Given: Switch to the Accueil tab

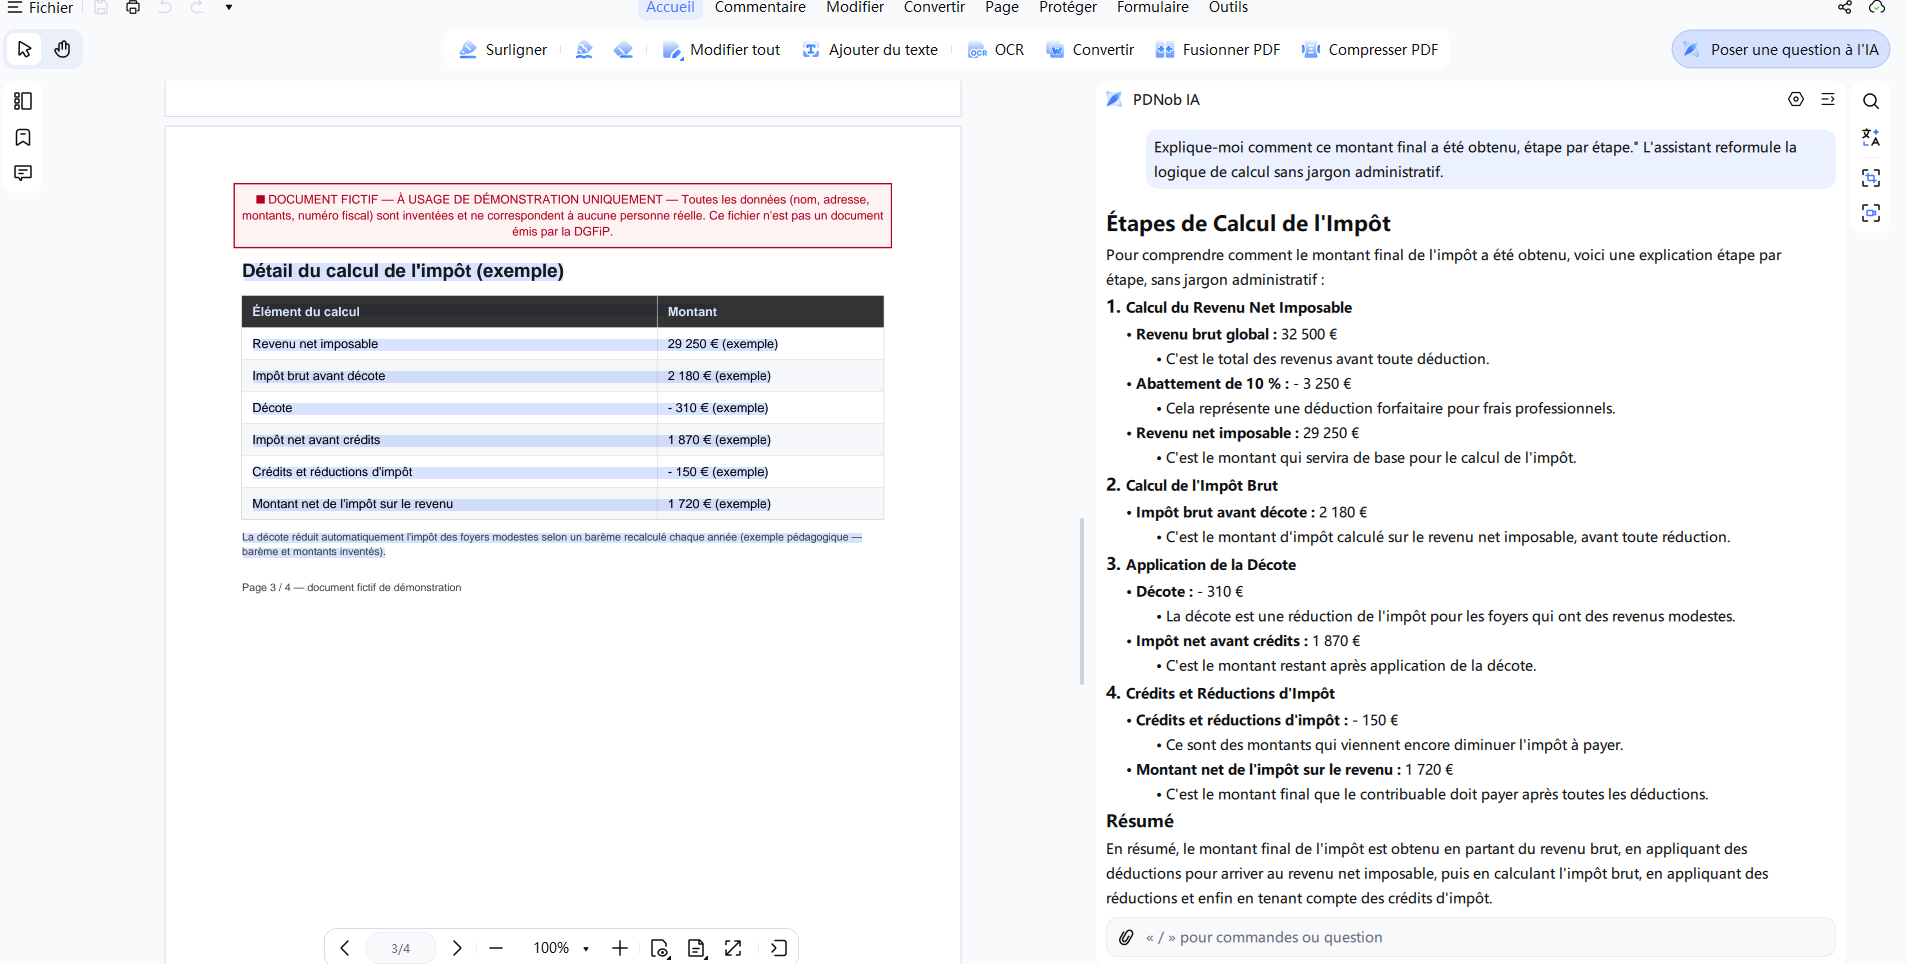Looking at the screenshot, I should coord(670,8).
